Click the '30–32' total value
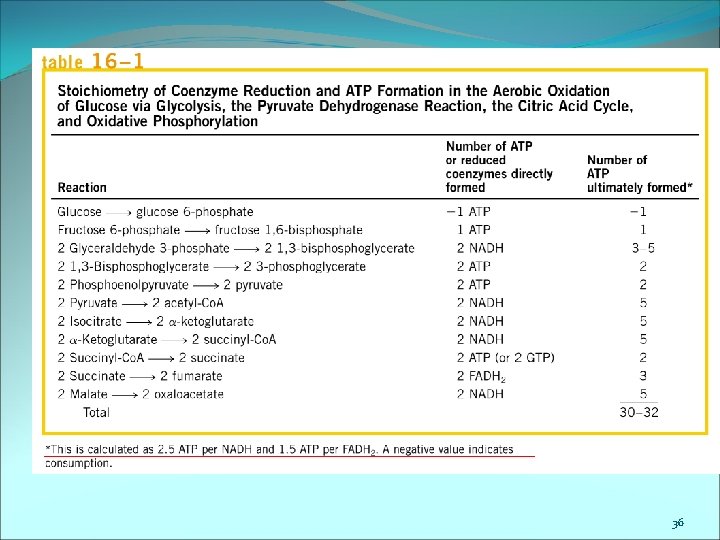Viewport: 720px width, 540px height. (639, 412)
